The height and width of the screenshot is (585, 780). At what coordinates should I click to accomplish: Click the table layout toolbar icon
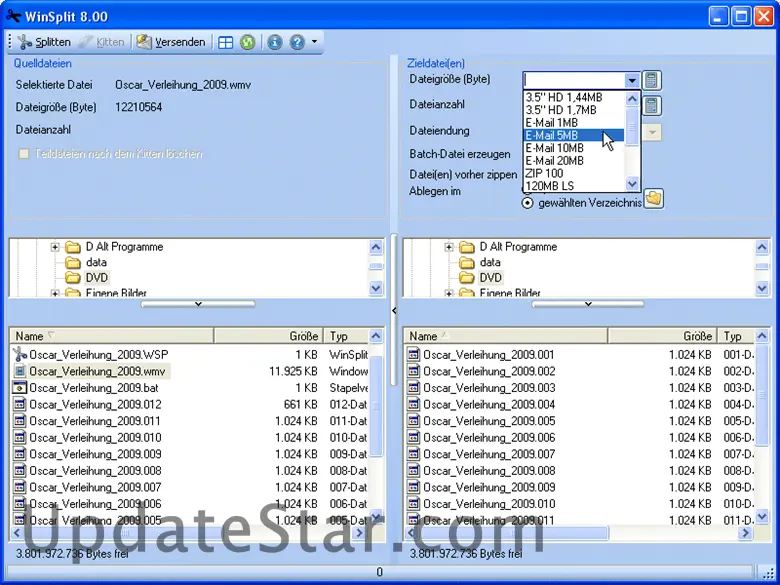click(225, 42)
